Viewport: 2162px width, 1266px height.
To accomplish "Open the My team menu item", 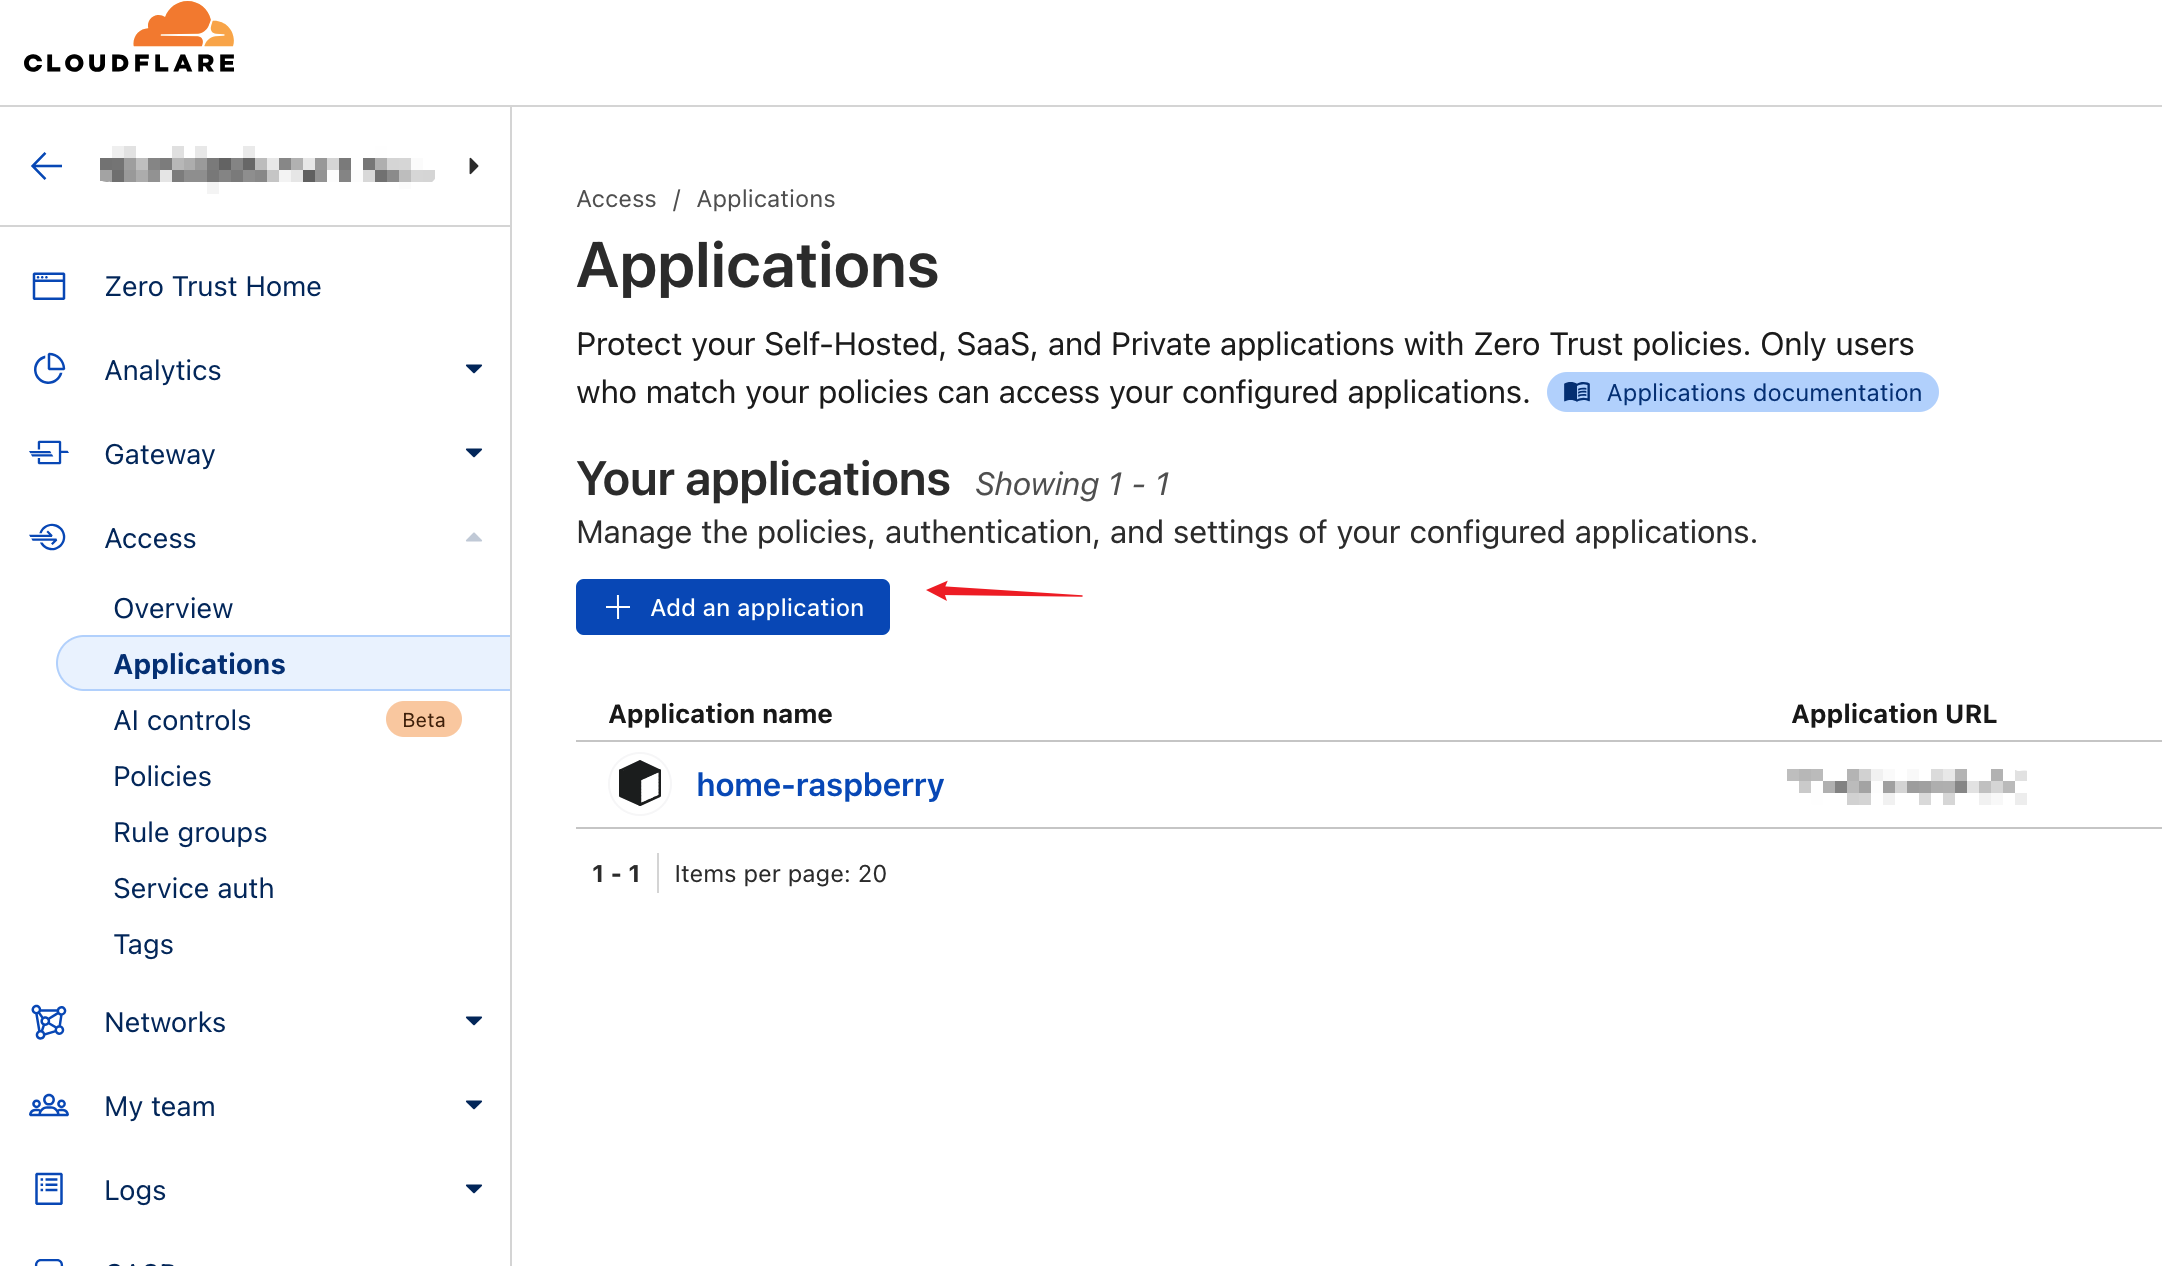I will point(160,1106).
